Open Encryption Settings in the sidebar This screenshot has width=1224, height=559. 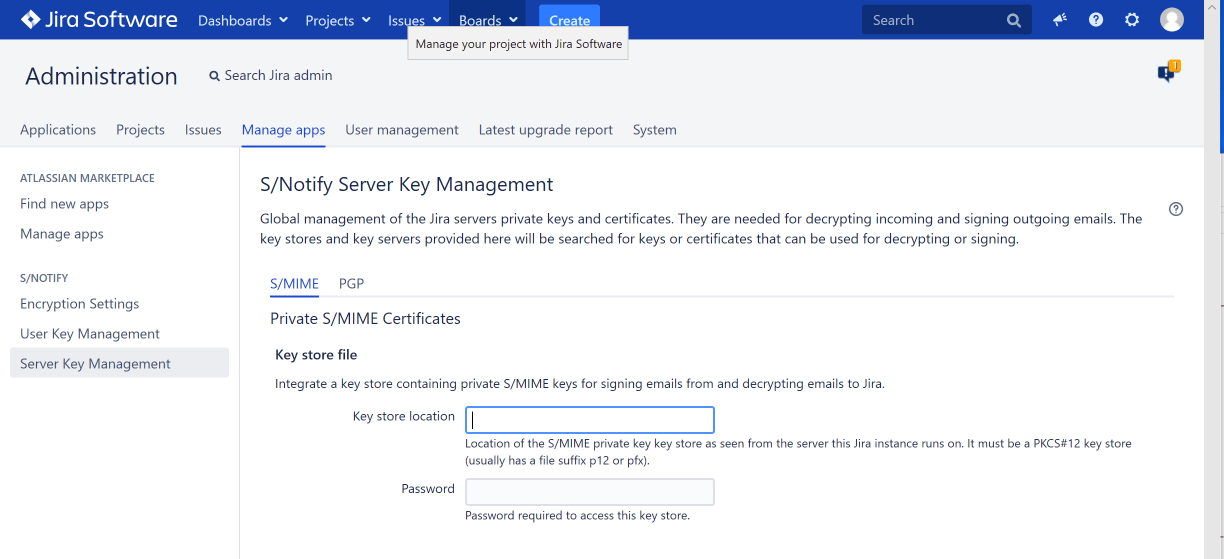coord(80,304)
